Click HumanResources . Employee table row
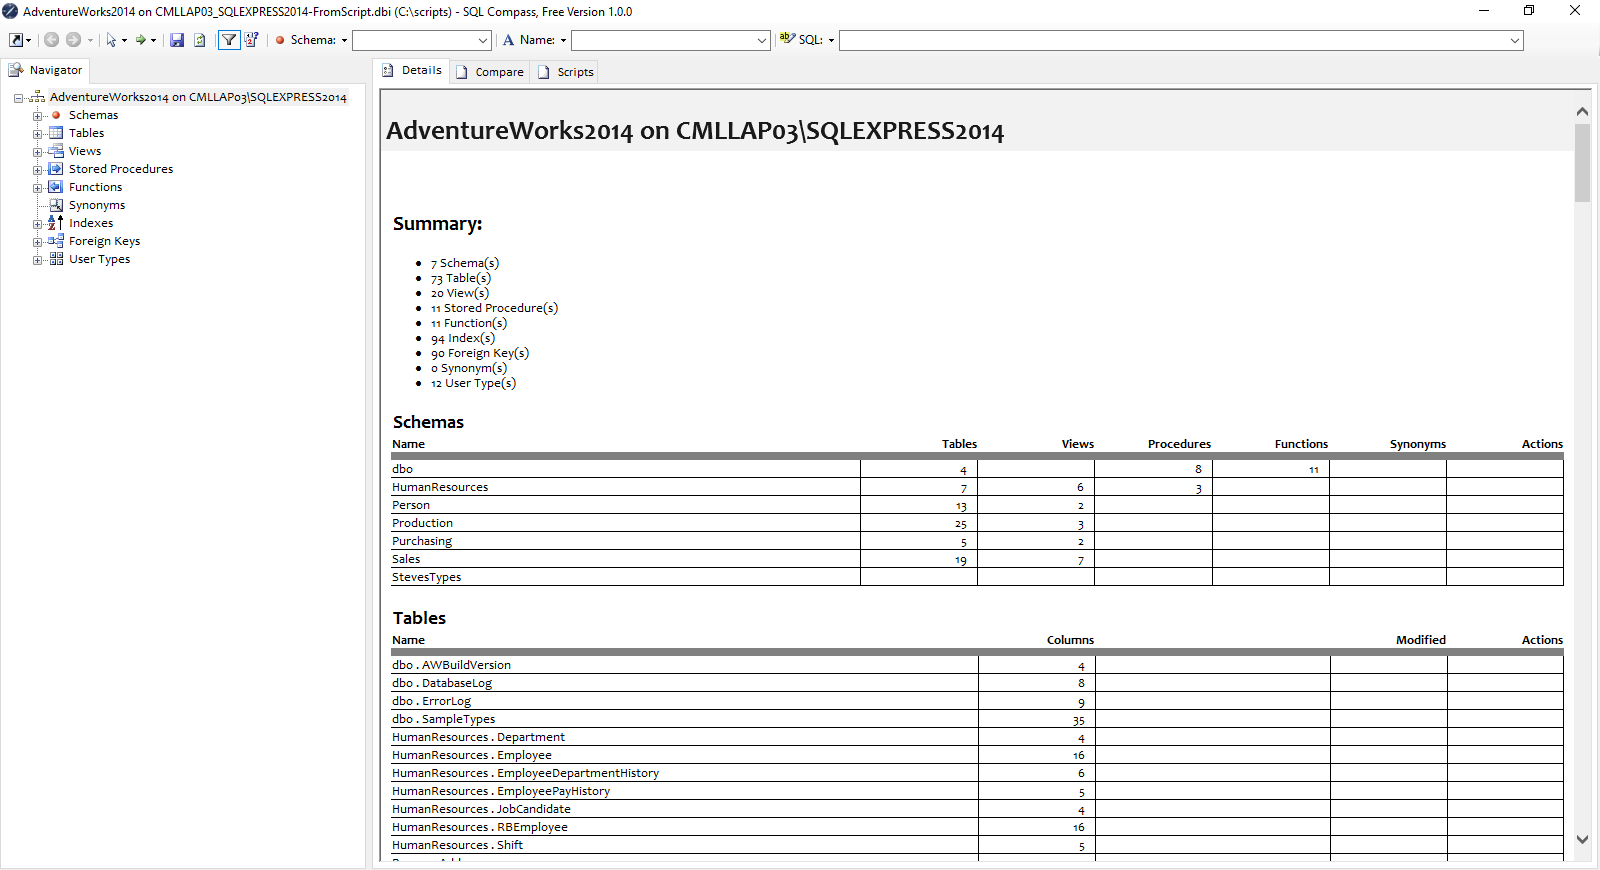Image resolution: width=1600 pixels, height=870 pixels. pyautogui.click(x=472, y=755)
